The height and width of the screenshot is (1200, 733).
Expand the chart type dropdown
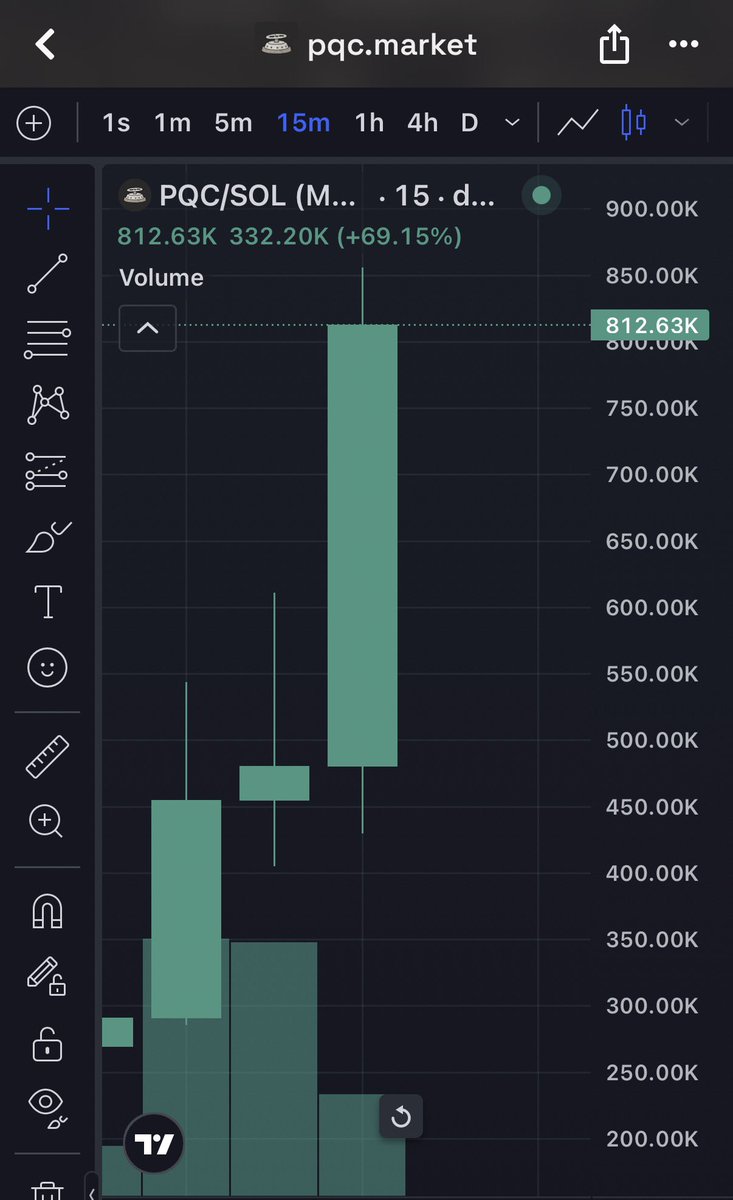(682, 123)
